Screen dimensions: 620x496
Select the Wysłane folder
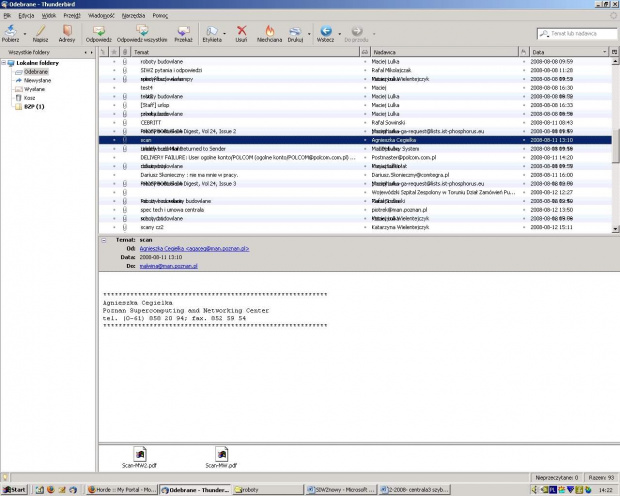pos(35,89)
